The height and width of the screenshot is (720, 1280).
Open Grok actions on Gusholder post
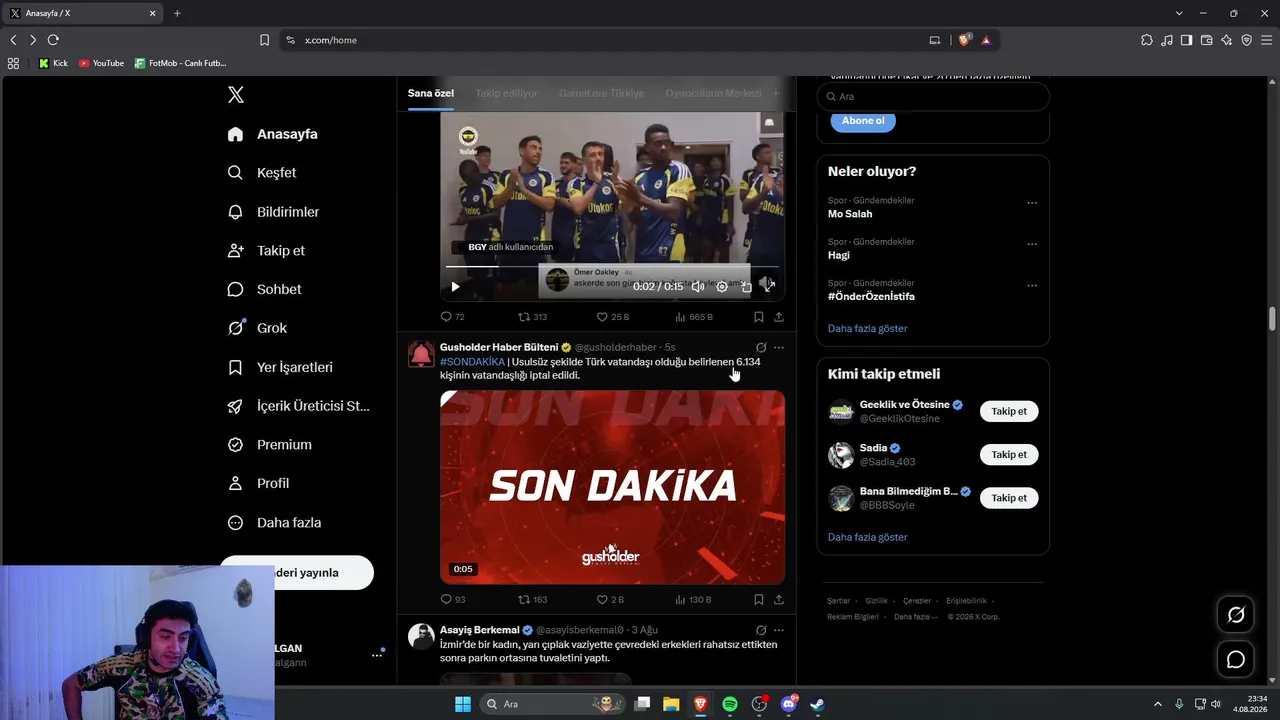click(x=761, y=348)
